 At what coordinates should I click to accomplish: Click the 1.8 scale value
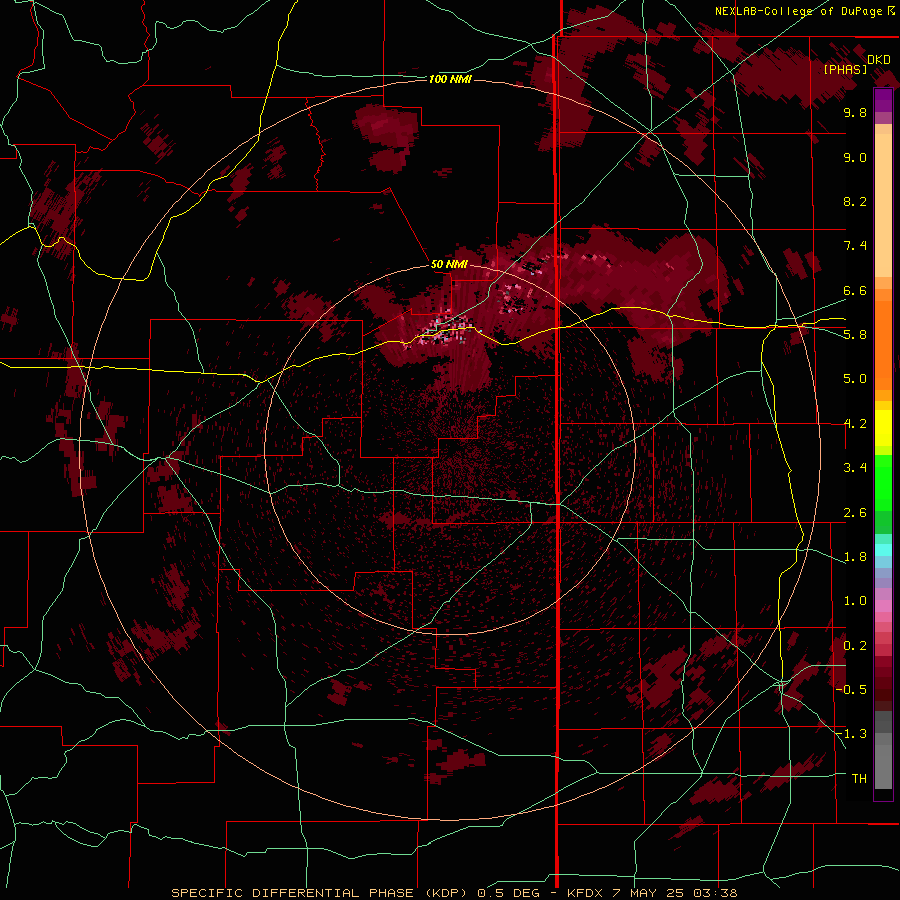tap(855, 557)
